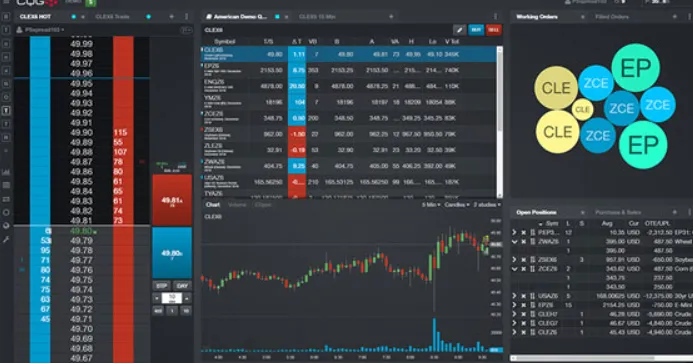This screenshot has height=363, width=693.
Task: Click price 49.90 in the HOT ladder
Action: point(81,132)
